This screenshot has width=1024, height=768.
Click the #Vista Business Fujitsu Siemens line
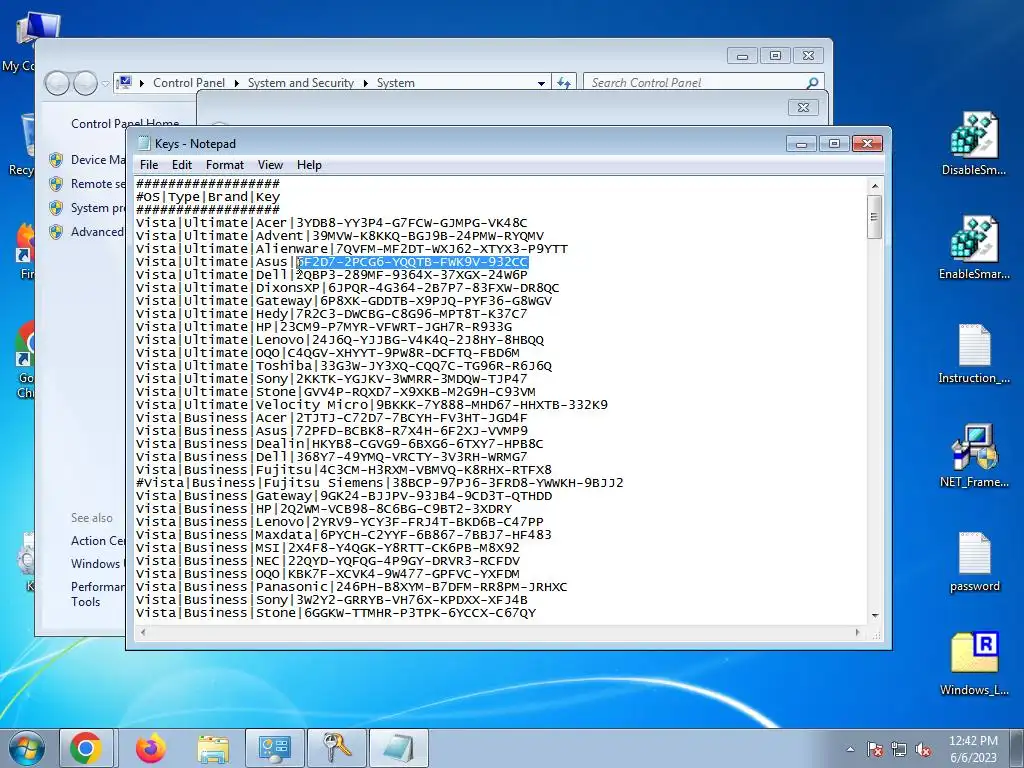379,483
